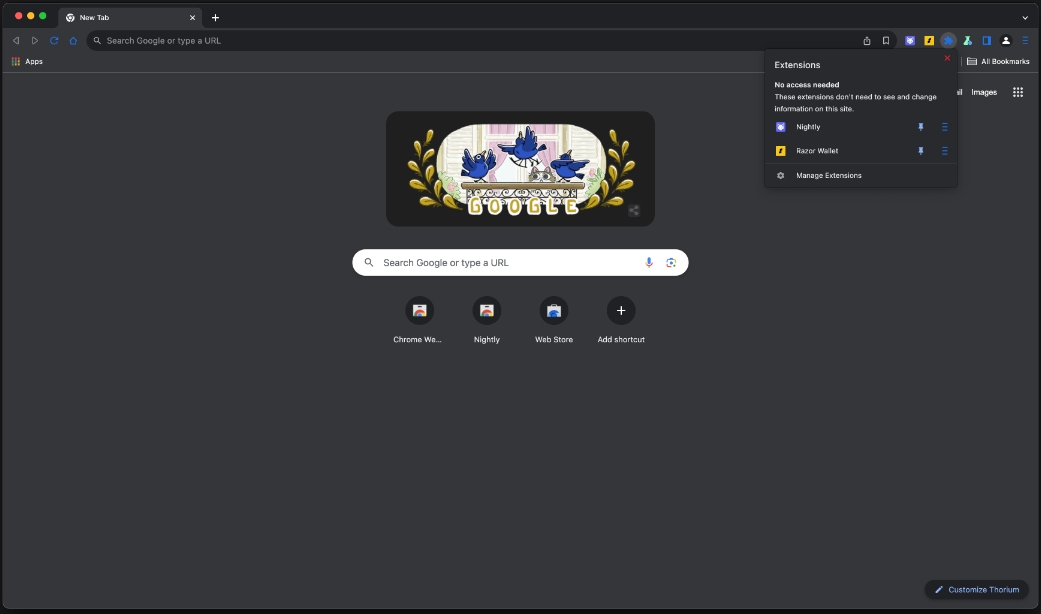Screen dimensions: 1041x614
Task: Open the main browser menu at toolbar end
Action: click(x=1025, y=40)
